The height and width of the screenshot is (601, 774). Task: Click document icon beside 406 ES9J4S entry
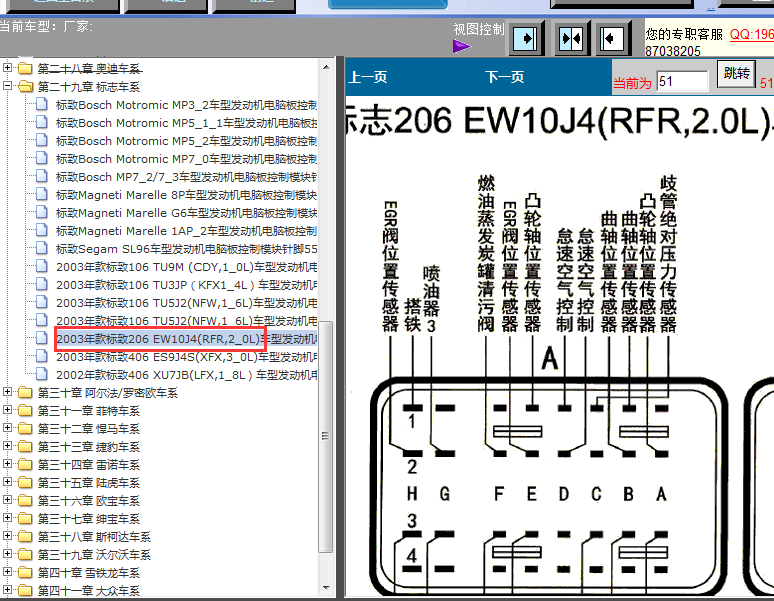click(x=42, y=356)
